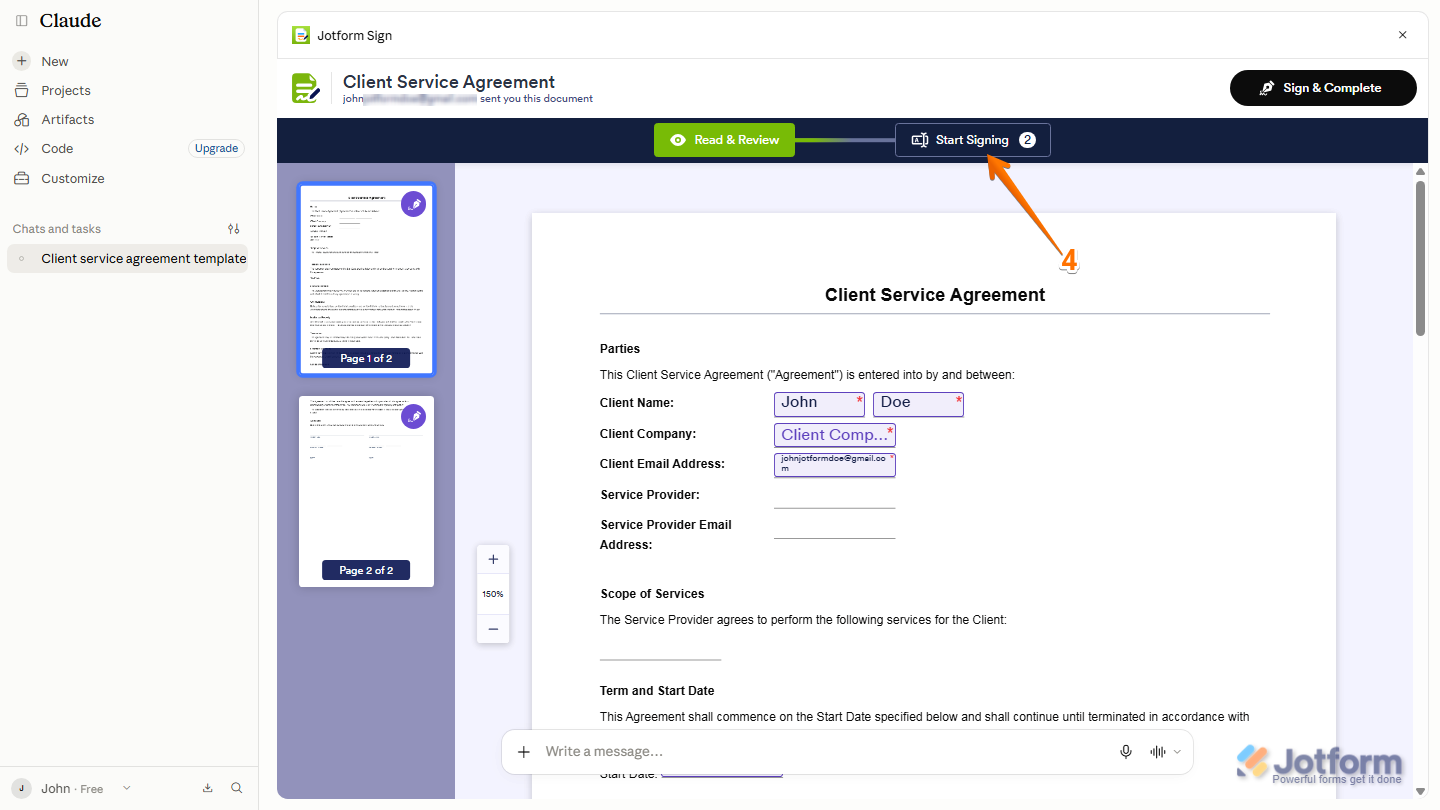The width and height of the screenshot is (1440, 810).
Task: Click the 150% zoom level value
Action: [493, 594]
